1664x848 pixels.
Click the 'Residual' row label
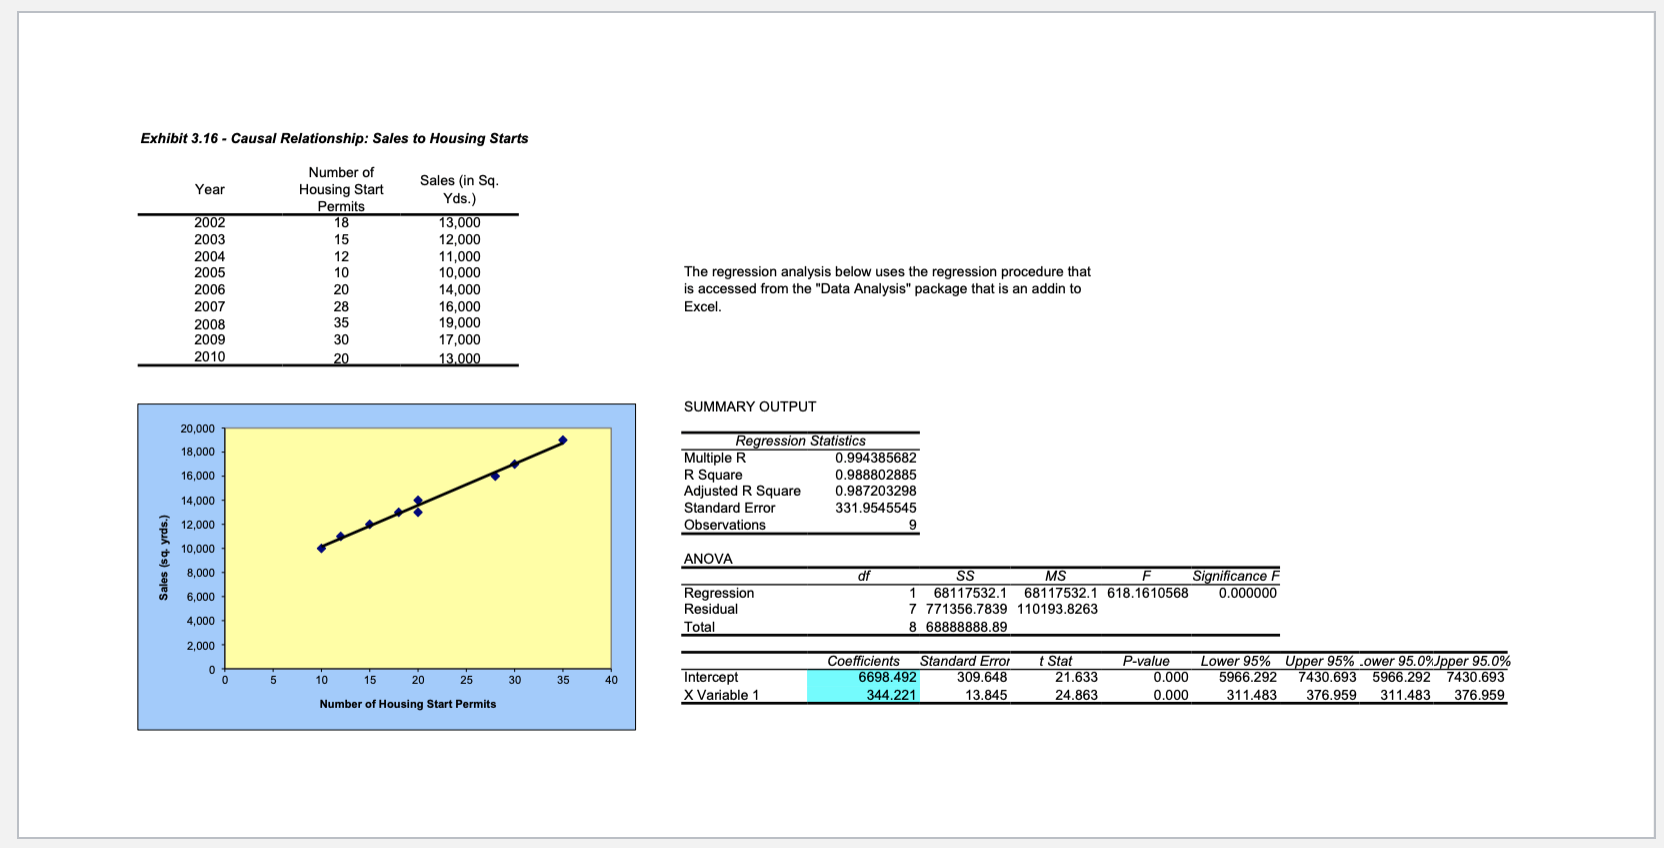[711, 609]
